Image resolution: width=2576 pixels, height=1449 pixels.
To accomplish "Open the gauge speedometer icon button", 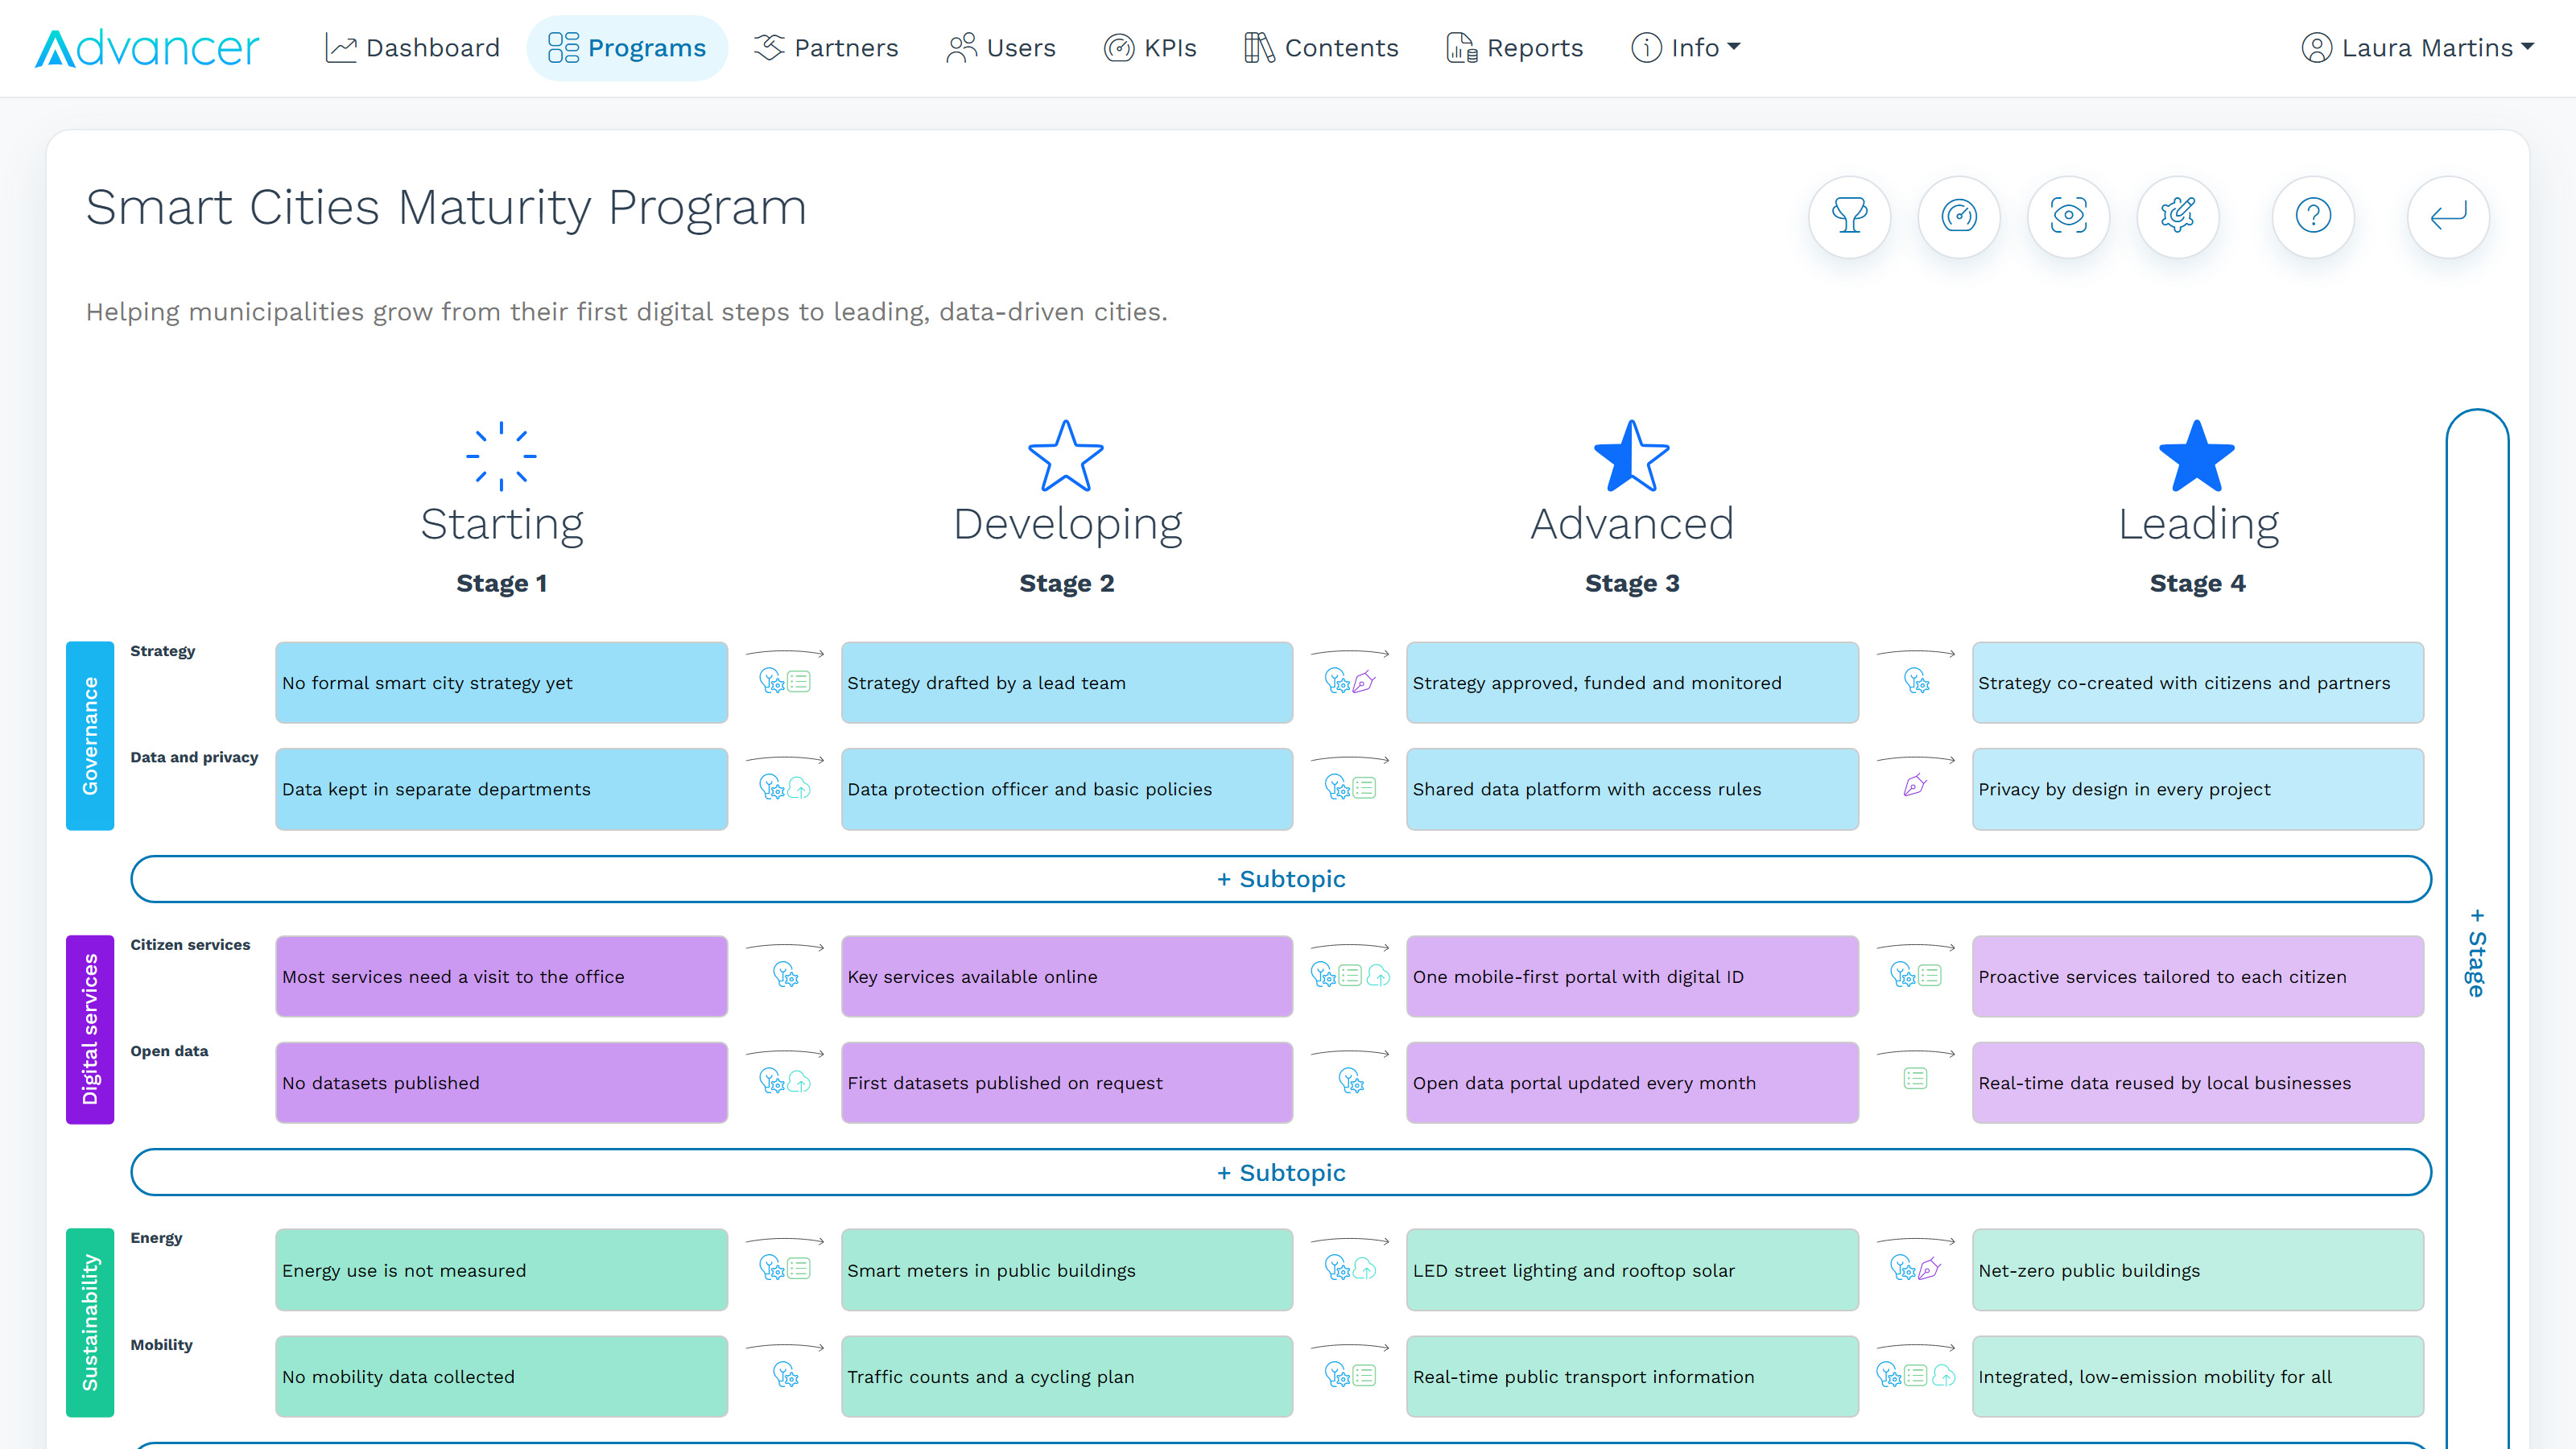I will [1959, 216].
